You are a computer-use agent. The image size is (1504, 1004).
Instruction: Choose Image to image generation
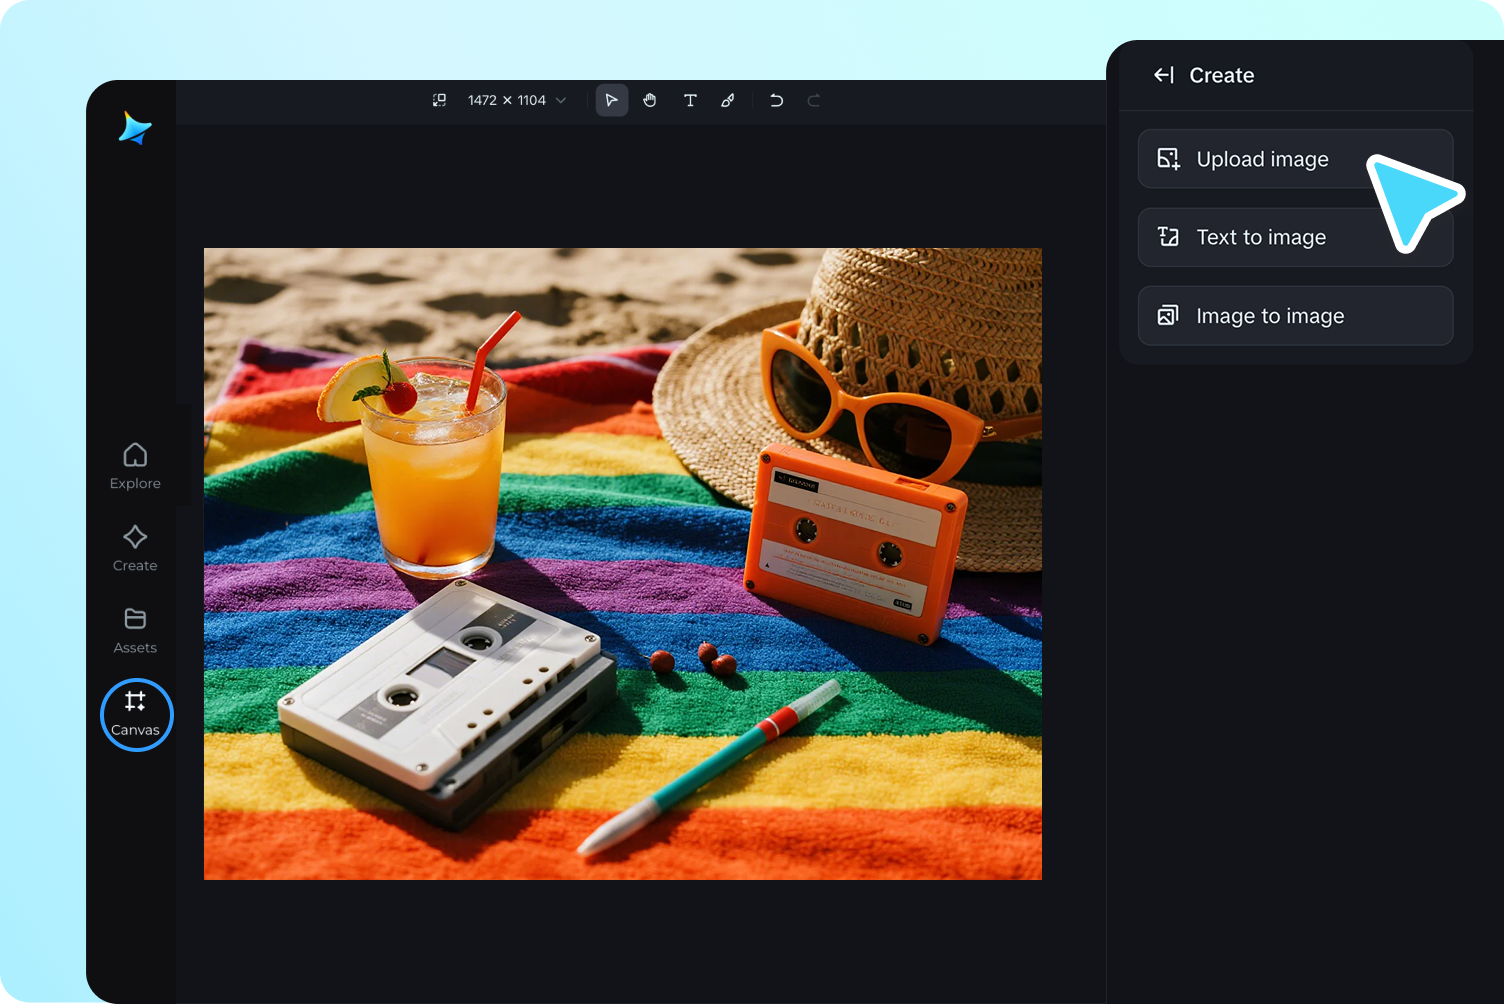1270,315
